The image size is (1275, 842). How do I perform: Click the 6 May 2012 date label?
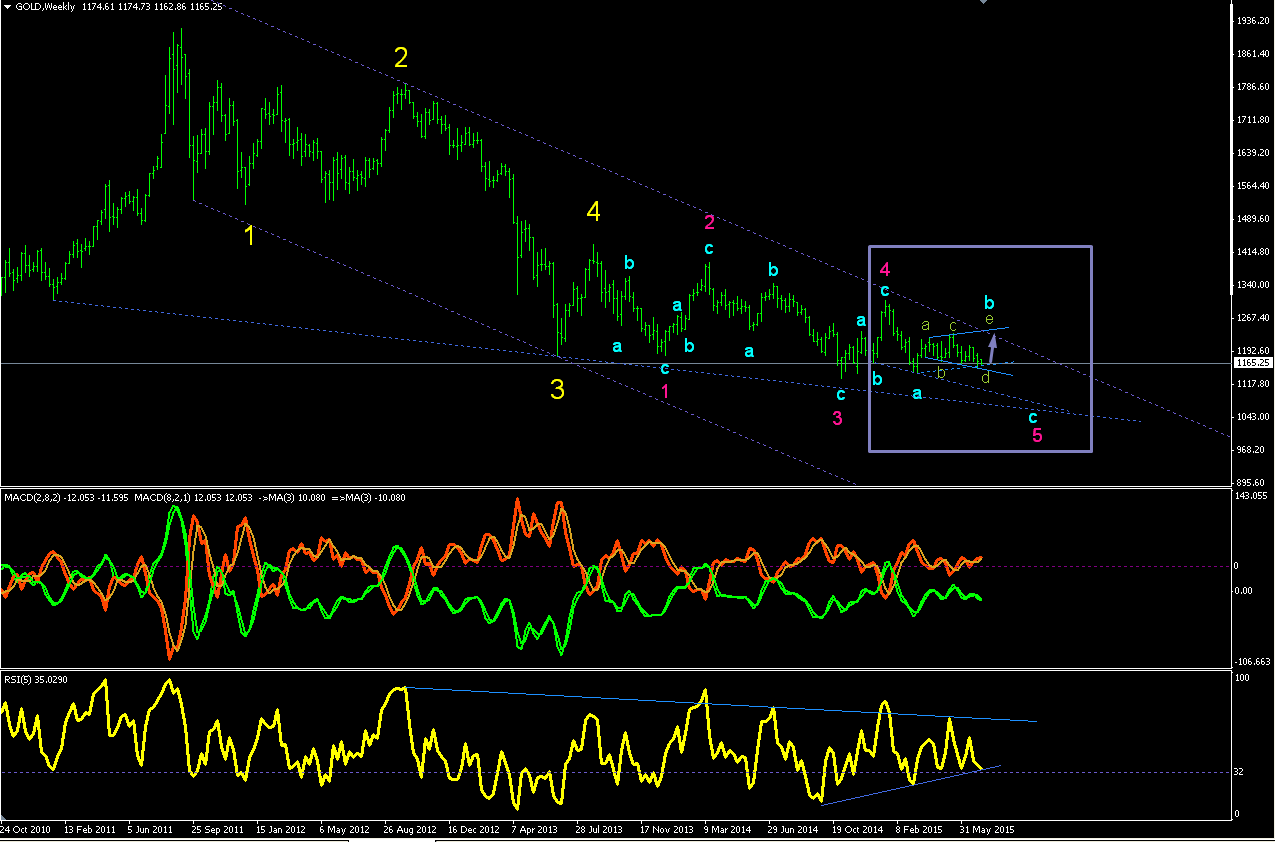[343, 829]
